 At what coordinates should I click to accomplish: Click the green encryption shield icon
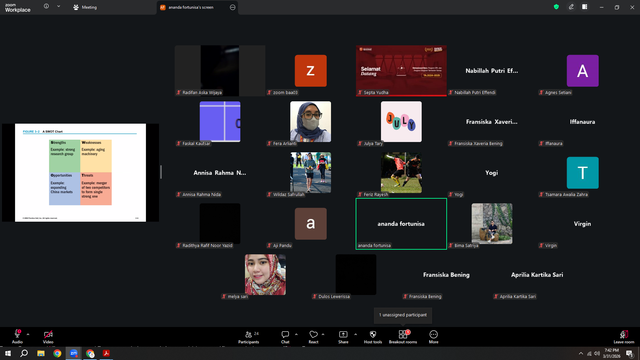tap(556, 7)
